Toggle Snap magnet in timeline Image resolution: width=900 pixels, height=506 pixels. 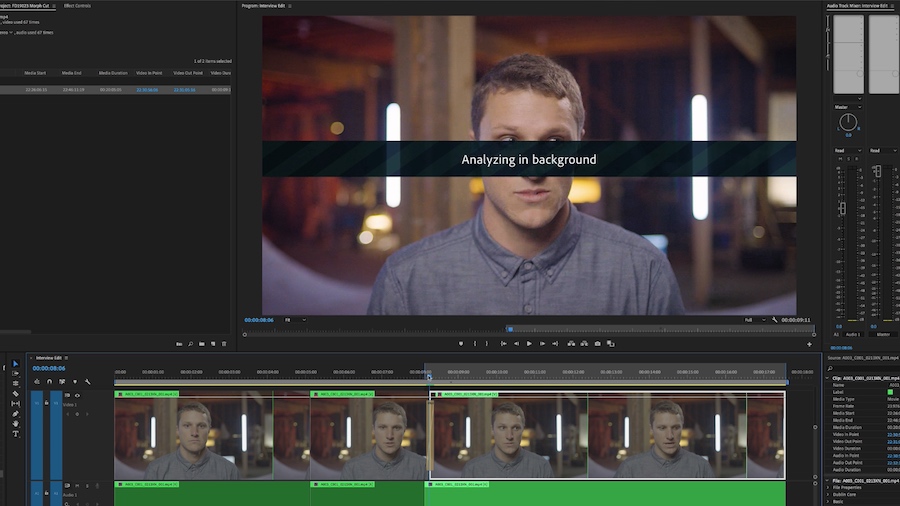[49, 382]
